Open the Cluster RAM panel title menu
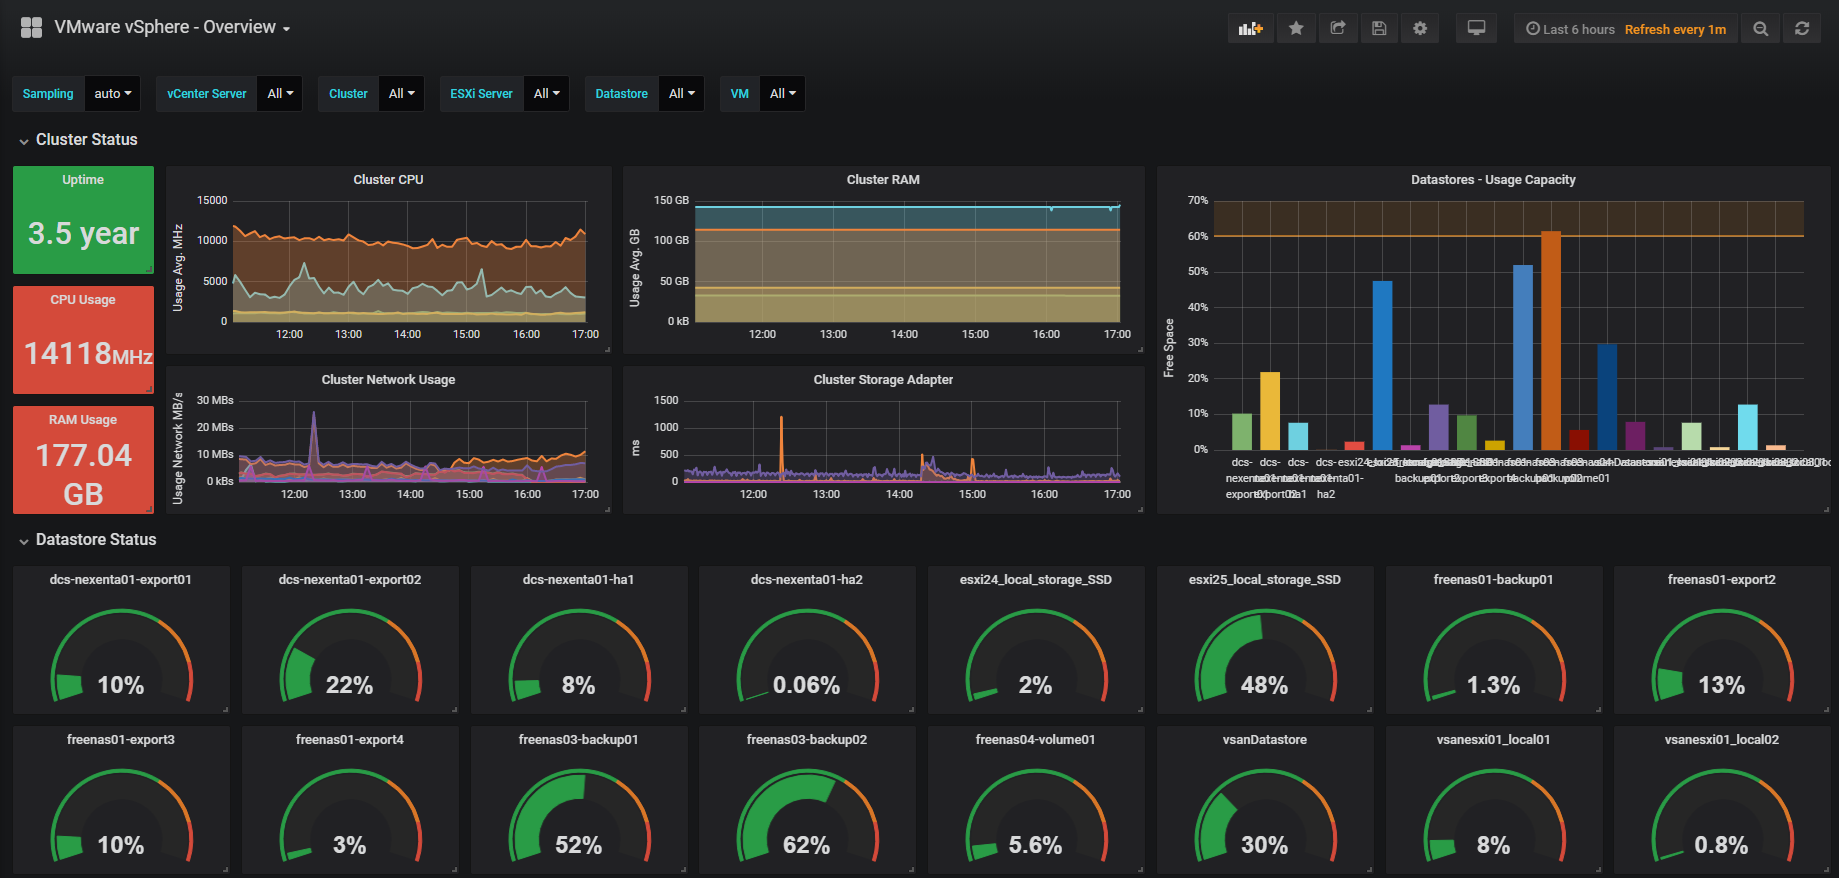Viewport: 1839px width, 878px height. click(883, 180)
